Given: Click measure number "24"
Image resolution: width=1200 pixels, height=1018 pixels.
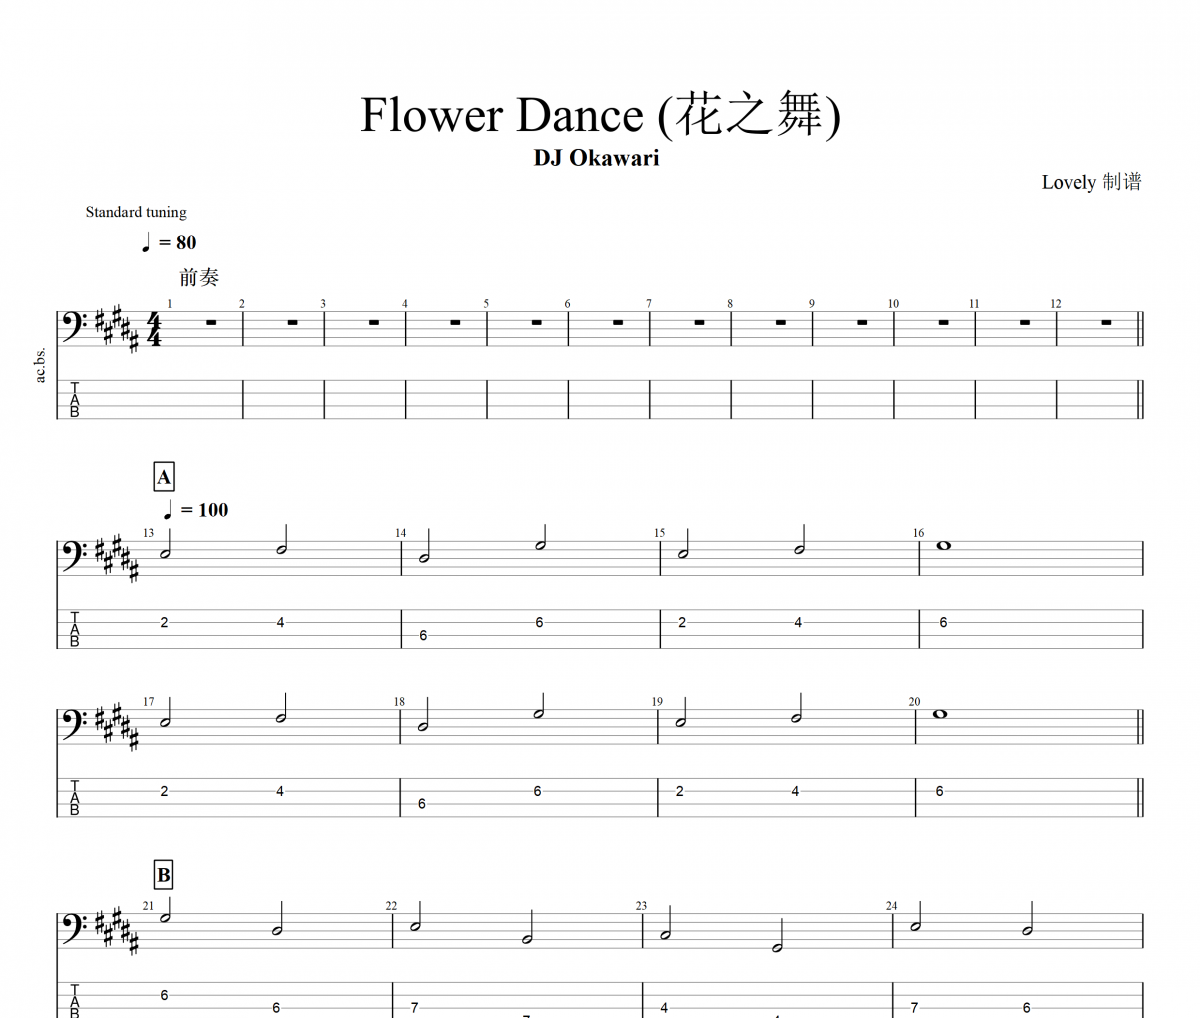Looking at the screenshot, I should pos(891,906).
